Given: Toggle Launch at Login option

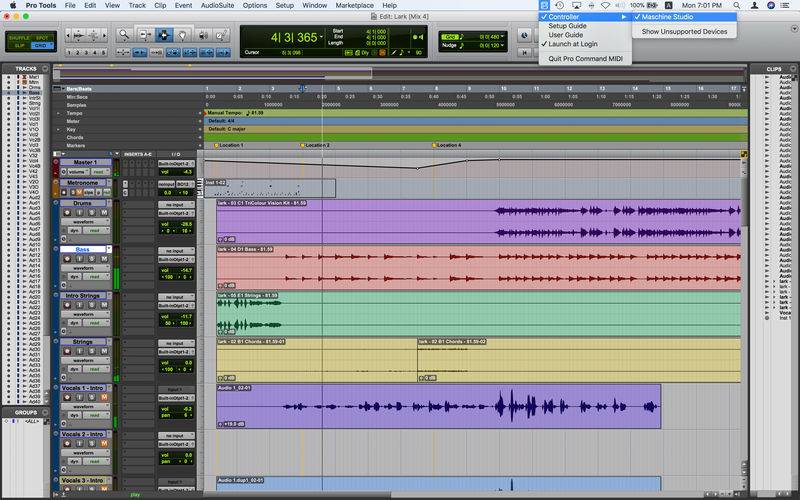Looking at the screenshot, I should pyautogui.click(x=572, y=44).
